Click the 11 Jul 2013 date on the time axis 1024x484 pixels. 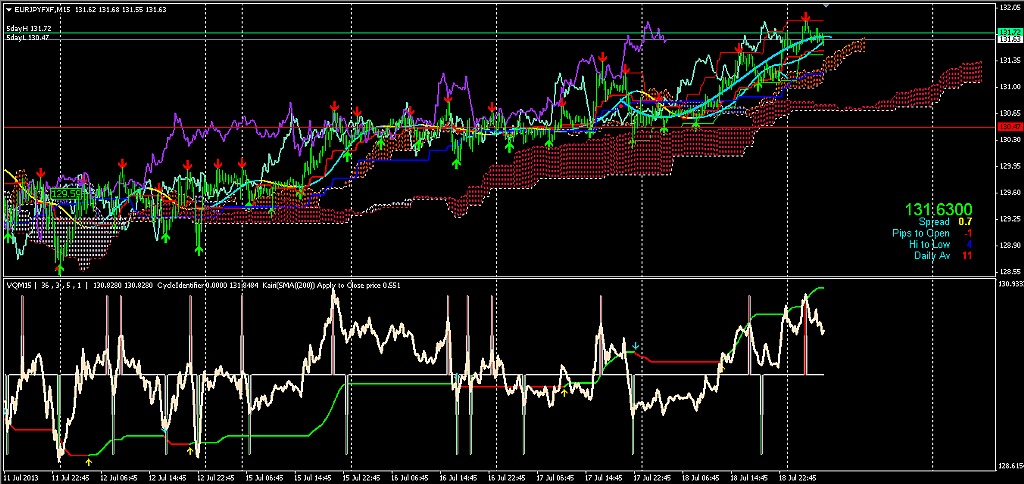pos(20,477)
